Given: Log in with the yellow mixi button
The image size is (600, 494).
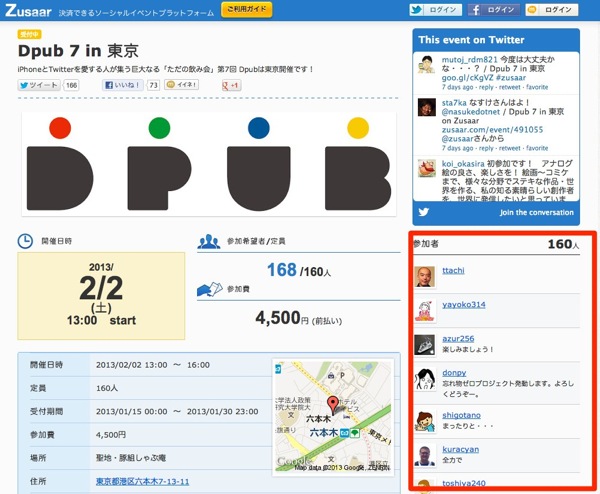Looking at the screenshot, I should [551, 10].
